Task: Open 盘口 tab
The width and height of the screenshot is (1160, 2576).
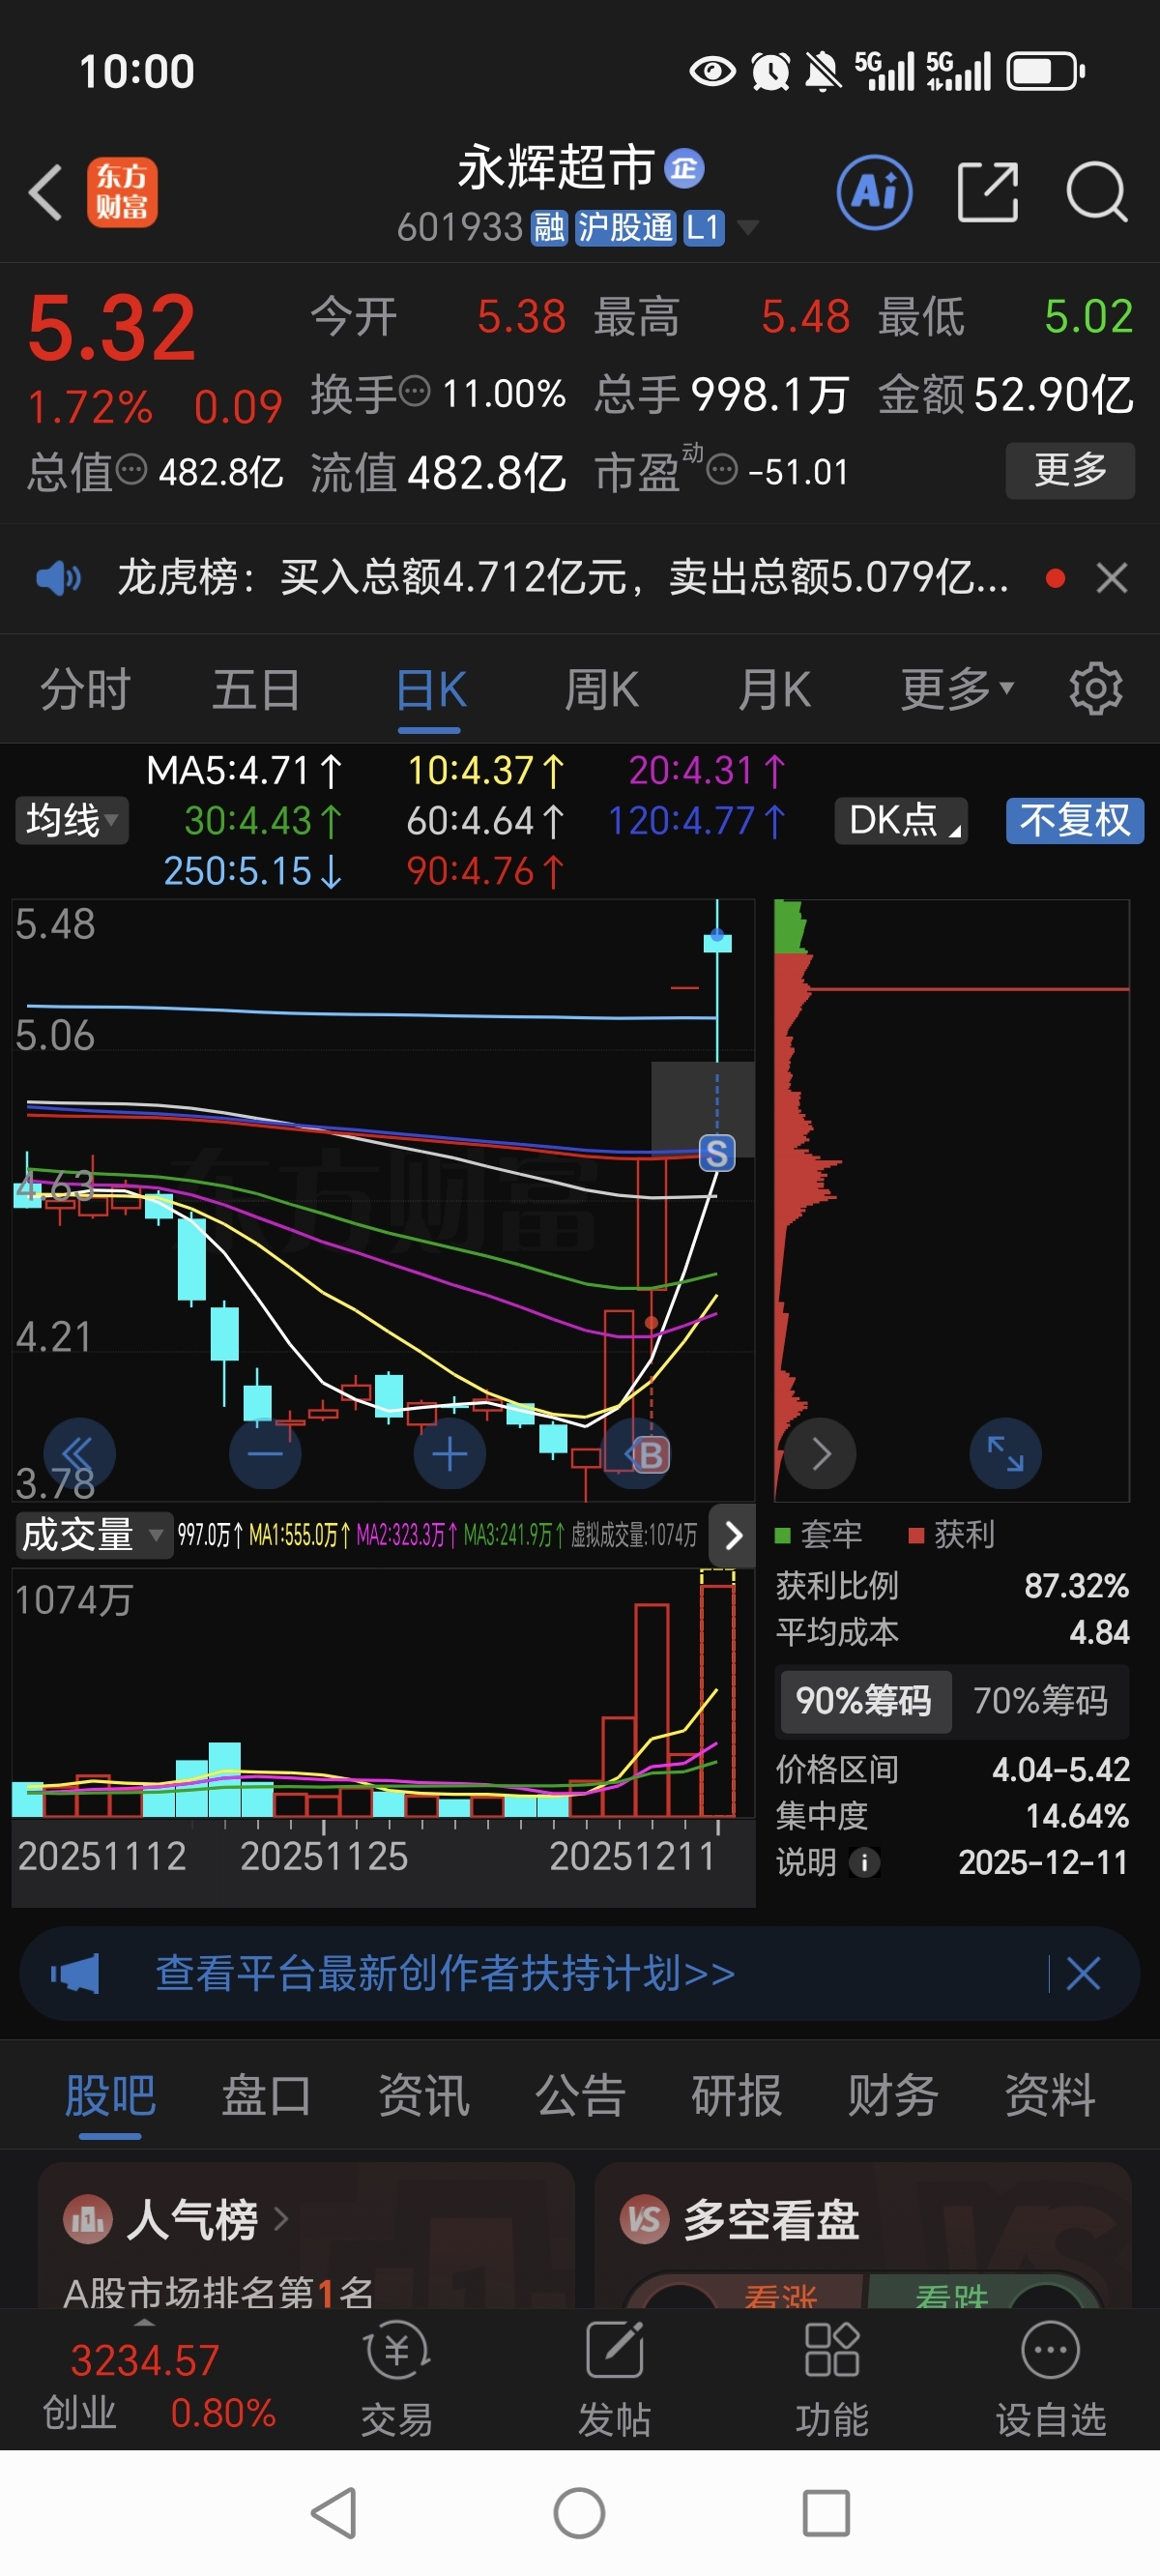Action: pos(266,2095)
